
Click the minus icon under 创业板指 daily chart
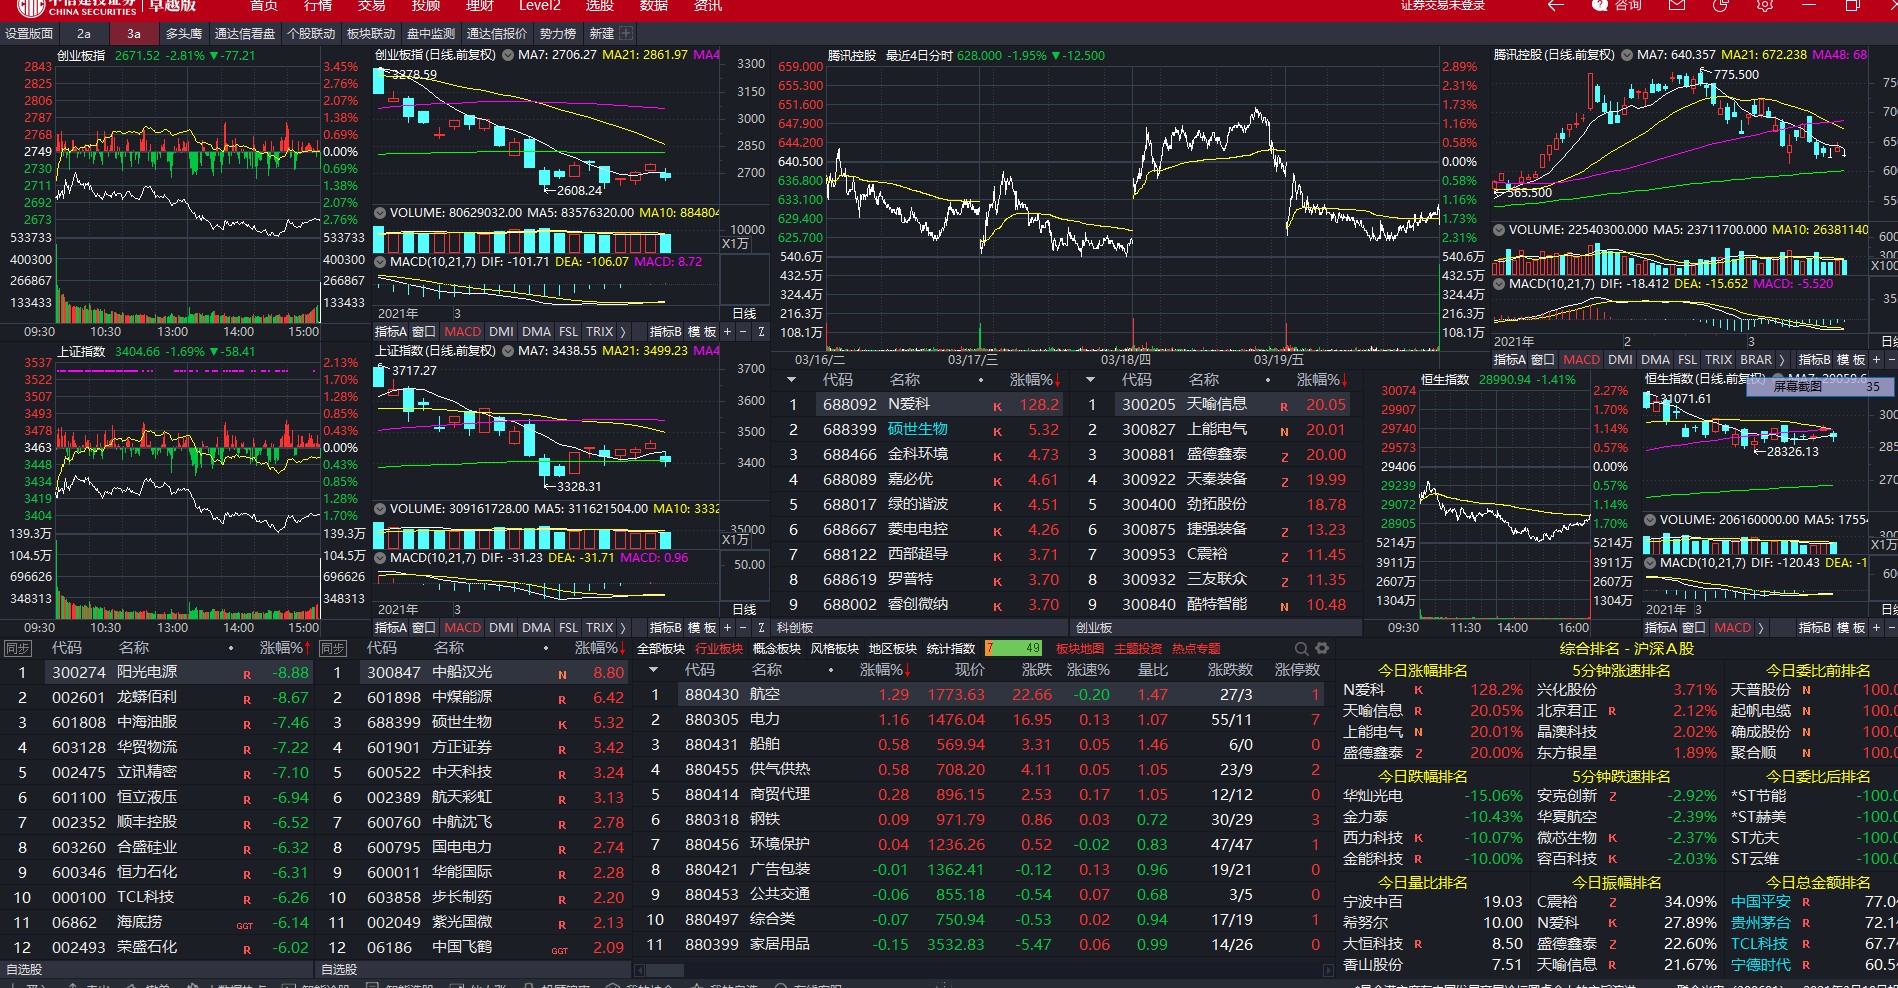tap(744, 332)
